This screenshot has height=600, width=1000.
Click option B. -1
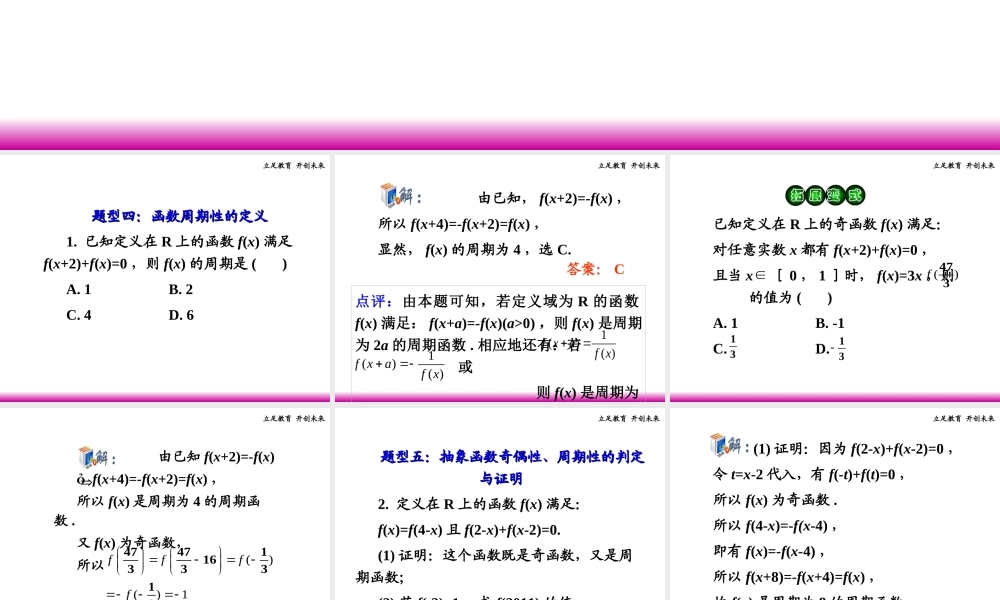830,323
